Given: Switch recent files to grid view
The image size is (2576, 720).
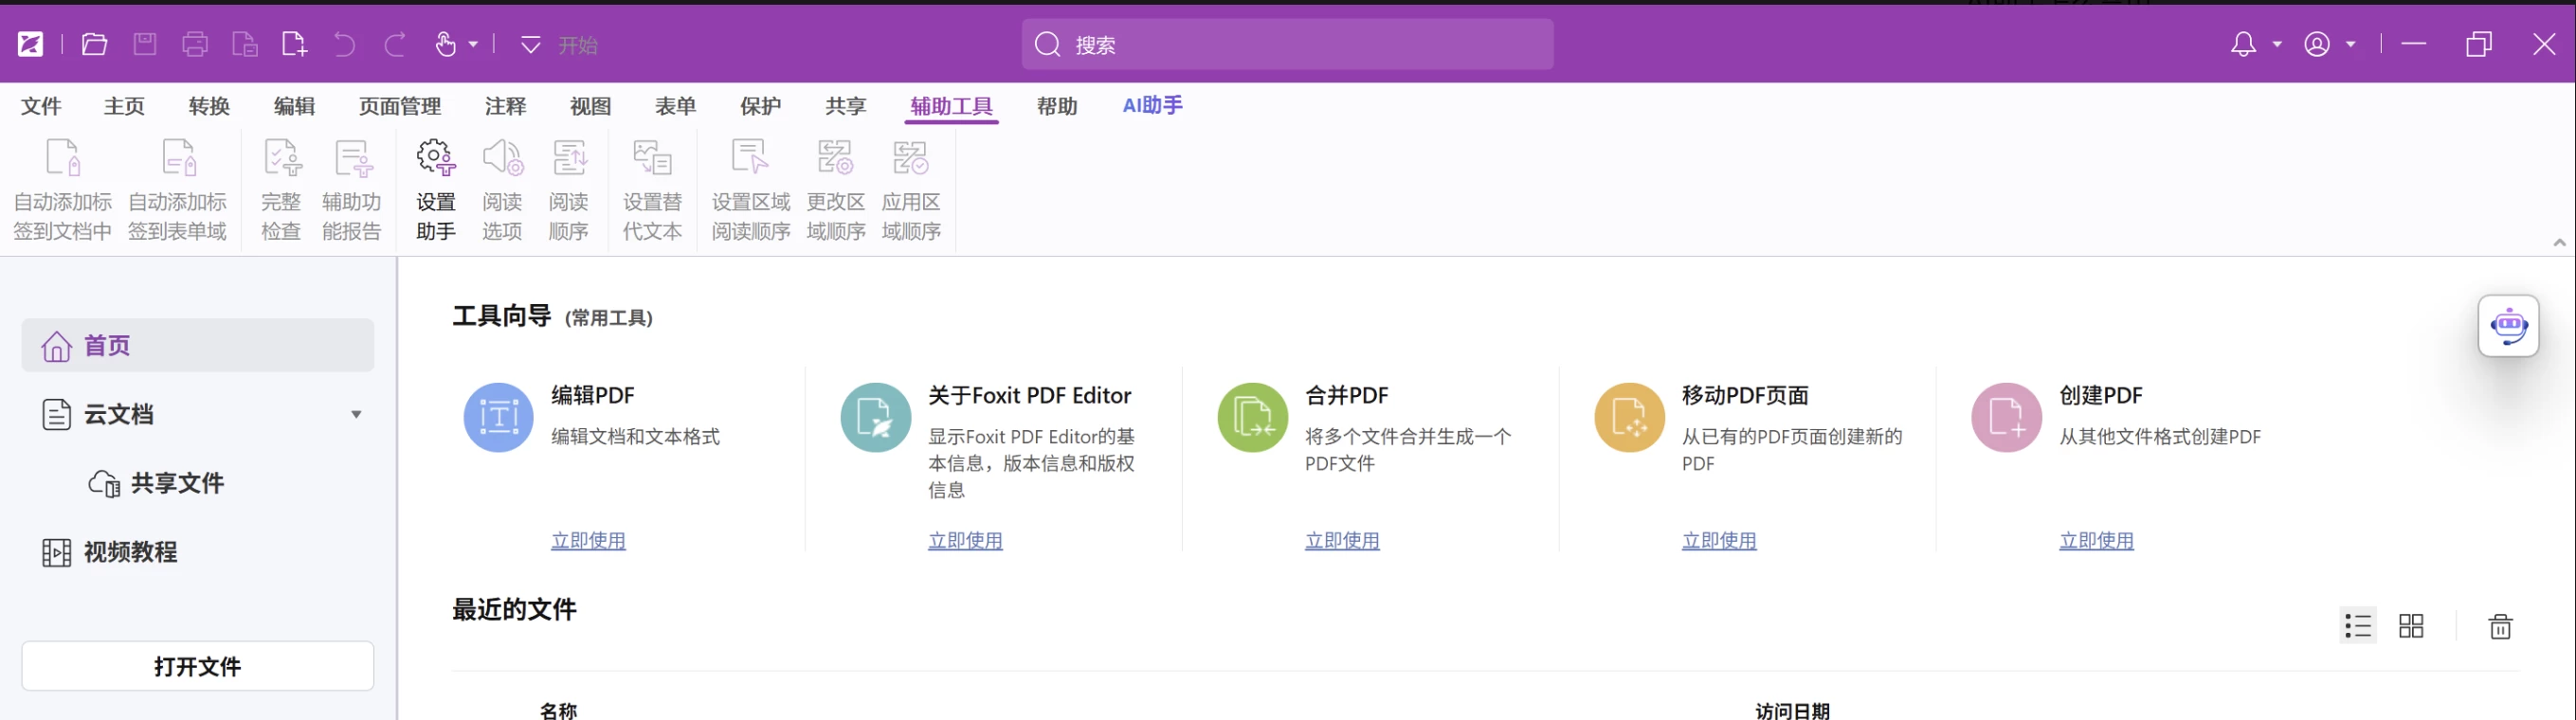Looking at the screenshot, I should tap(2411, 626).
